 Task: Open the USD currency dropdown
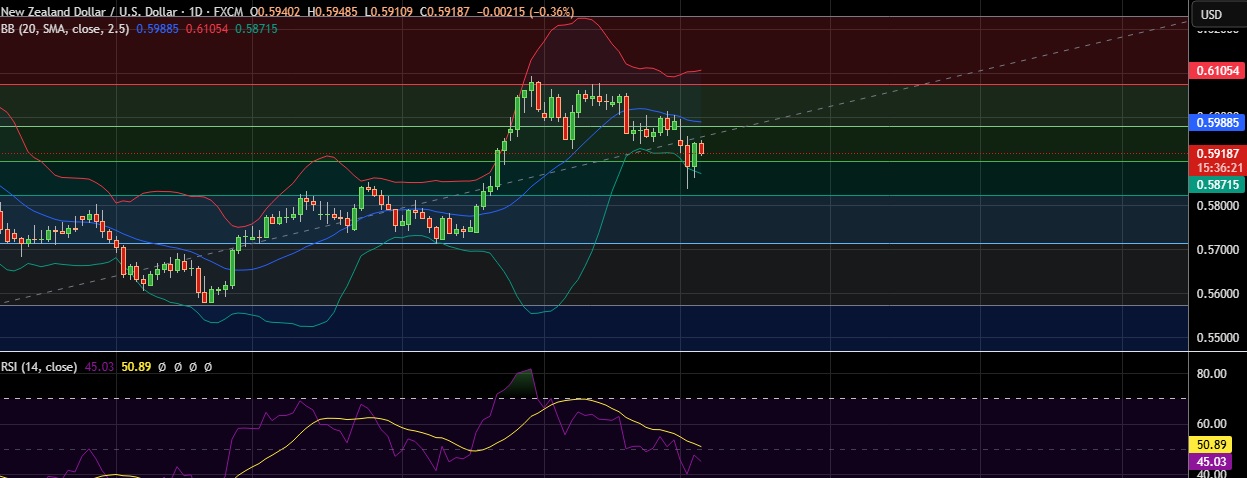(1211, 14)
